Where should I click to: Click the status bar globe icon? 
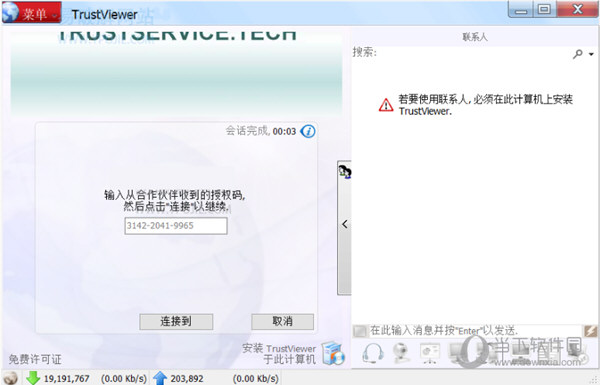10,378
